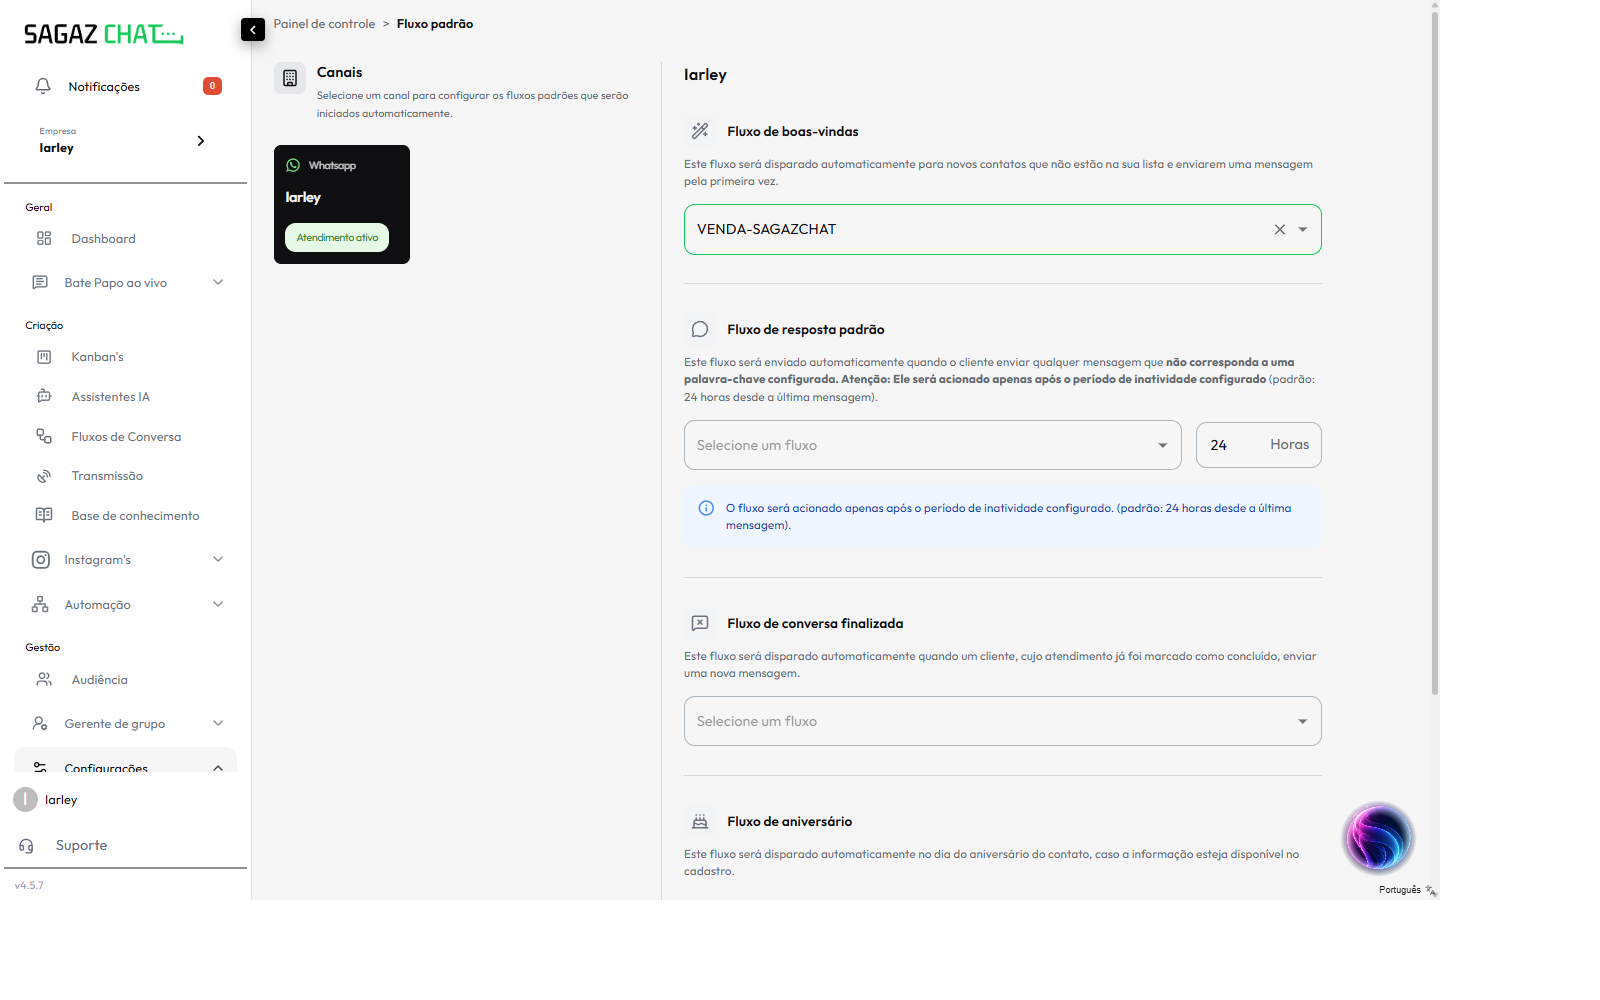
Task: Click the Kanban's board icon
Action: pyautogui.click(x=44, y=357)
